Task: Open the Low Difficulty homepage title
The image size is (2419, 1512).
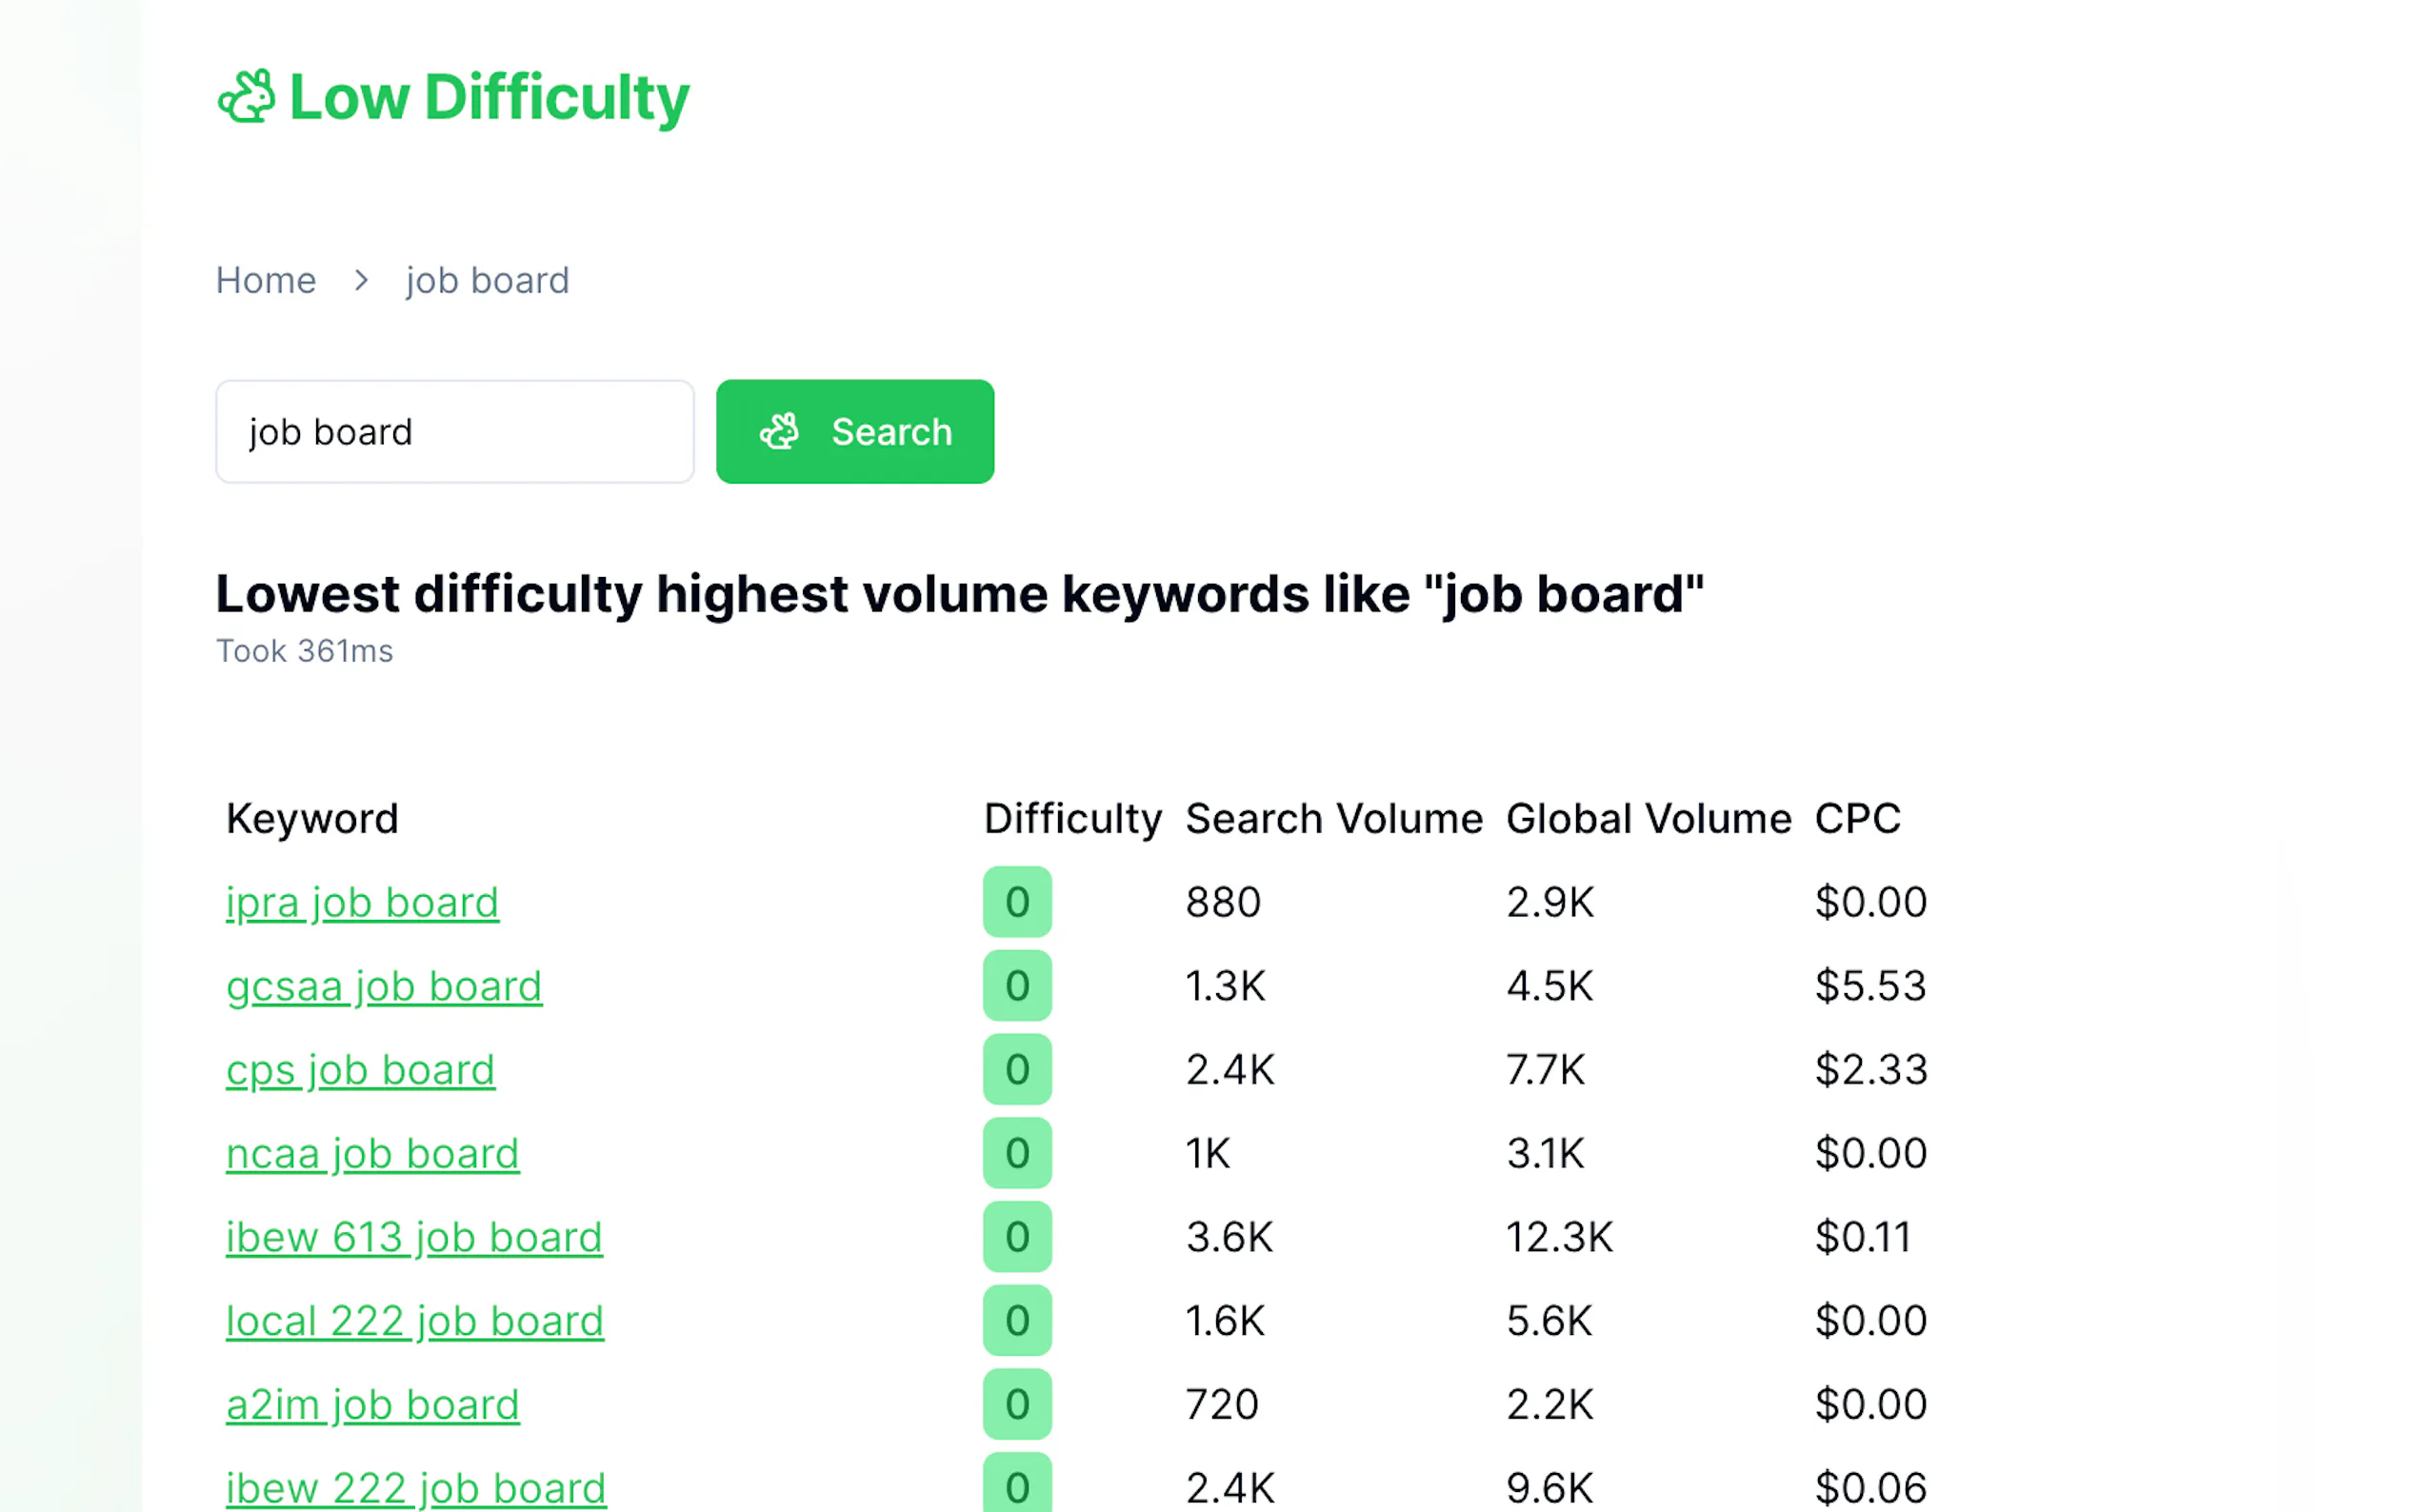Action: coord(488,97)
